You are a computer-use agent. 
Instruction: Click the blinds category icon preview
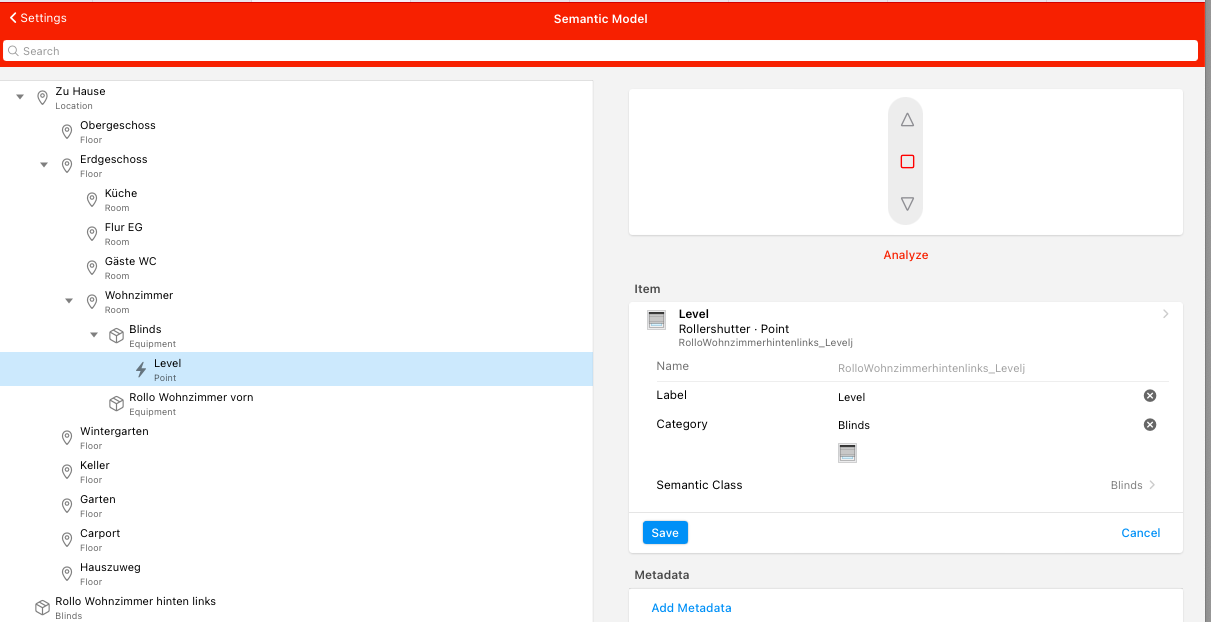pyautogui.click(x=847, y=453)
